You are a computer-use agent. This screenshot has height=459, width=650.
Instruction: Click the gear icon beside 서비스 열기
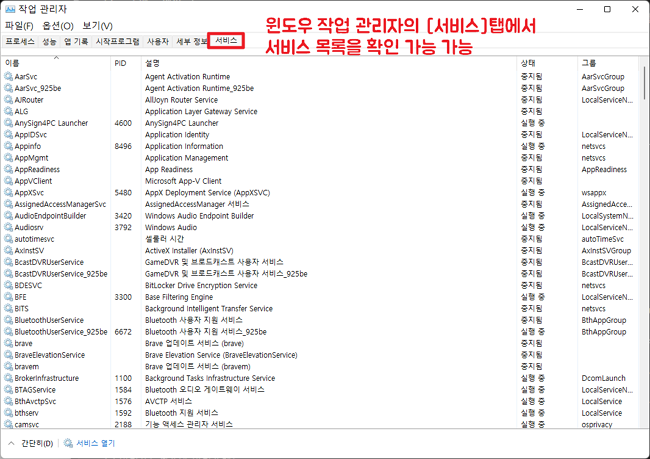[68, 443]
